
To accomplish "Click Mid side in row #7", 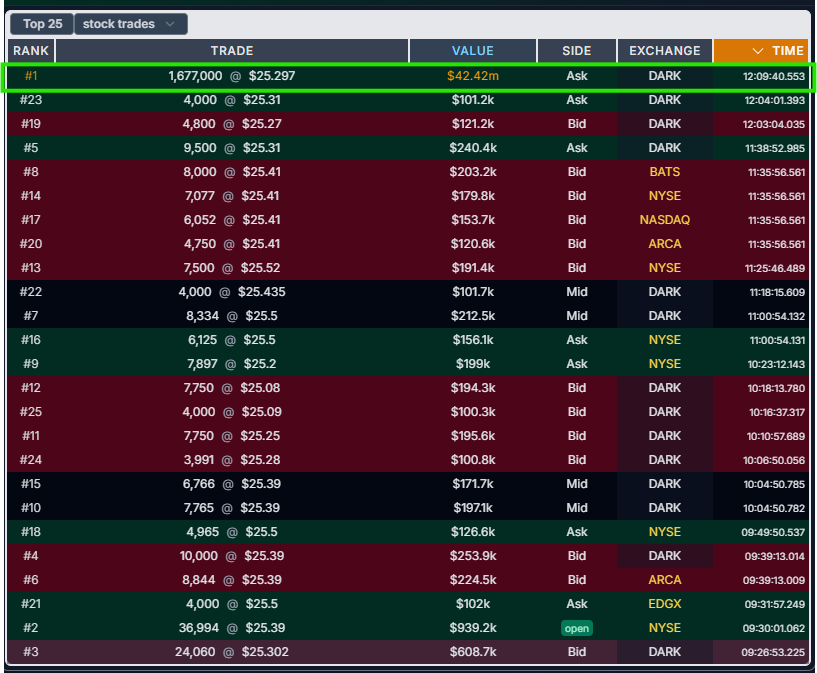I will click(577, 316).
